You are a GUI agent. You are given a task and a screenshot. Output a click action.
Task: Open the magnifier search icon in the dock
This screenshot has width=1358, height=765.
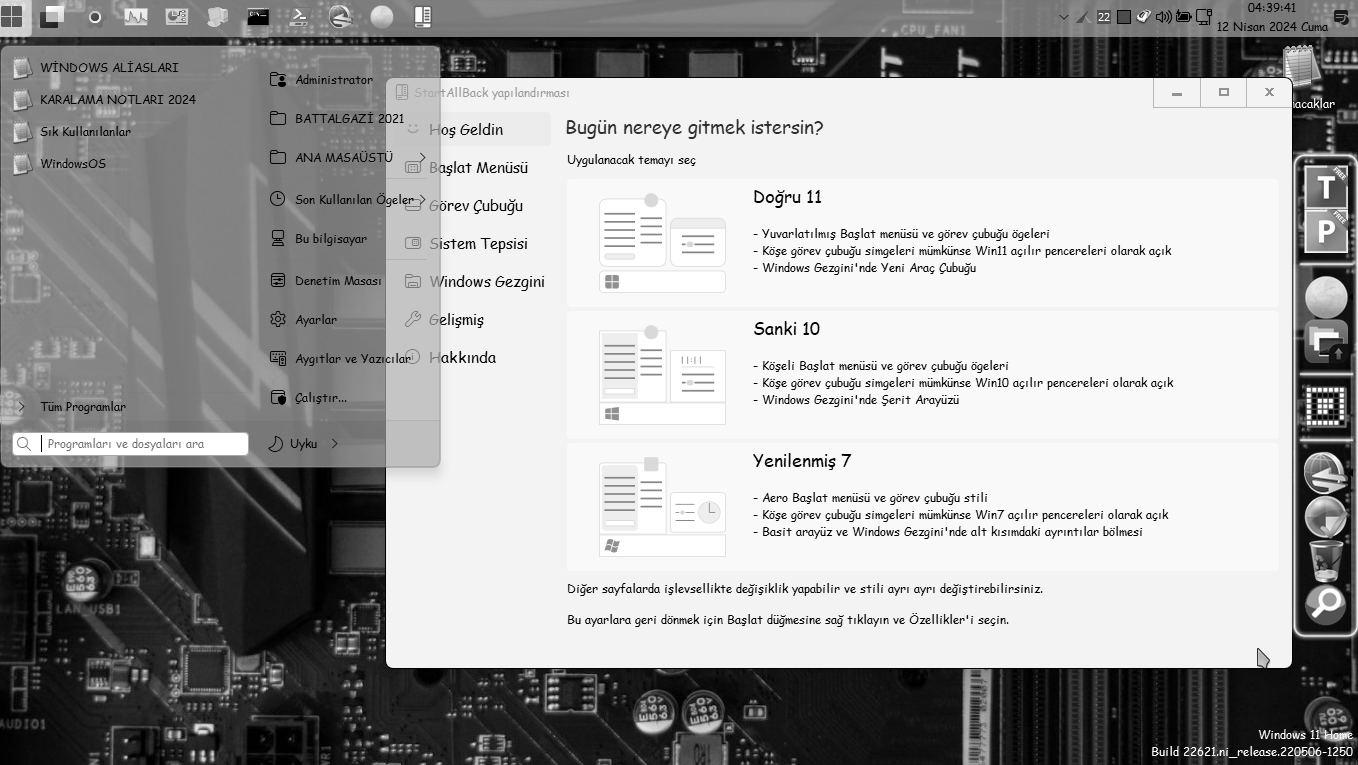click(x=1326, y=605)
